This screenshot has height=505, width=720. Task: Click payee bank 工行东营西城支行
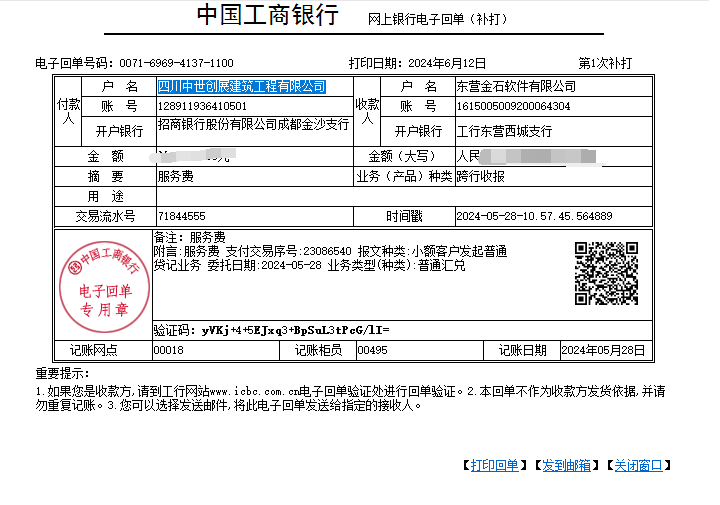[504, 131]
